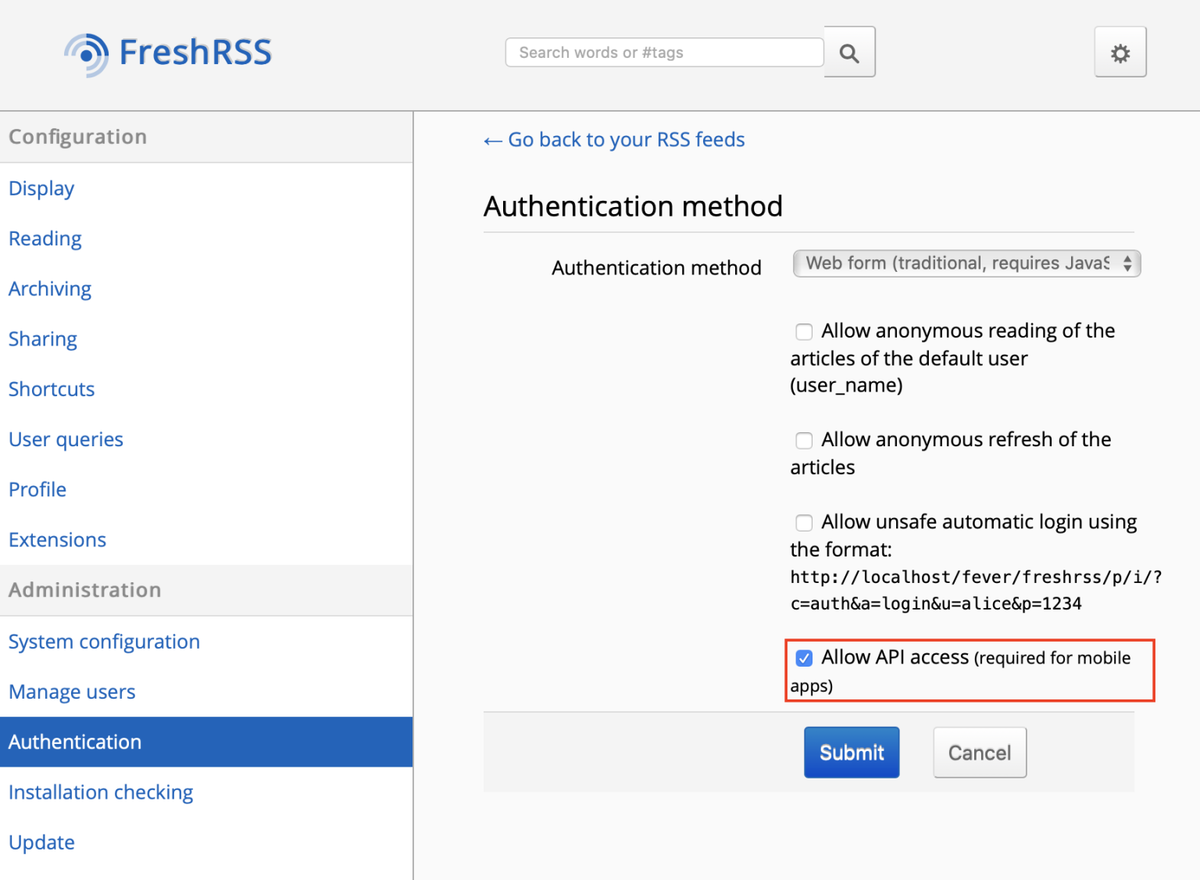This screenshot has width=1200, height=880.
Task: Click the magnifying glass search button
Action: [x=850, y=52]
